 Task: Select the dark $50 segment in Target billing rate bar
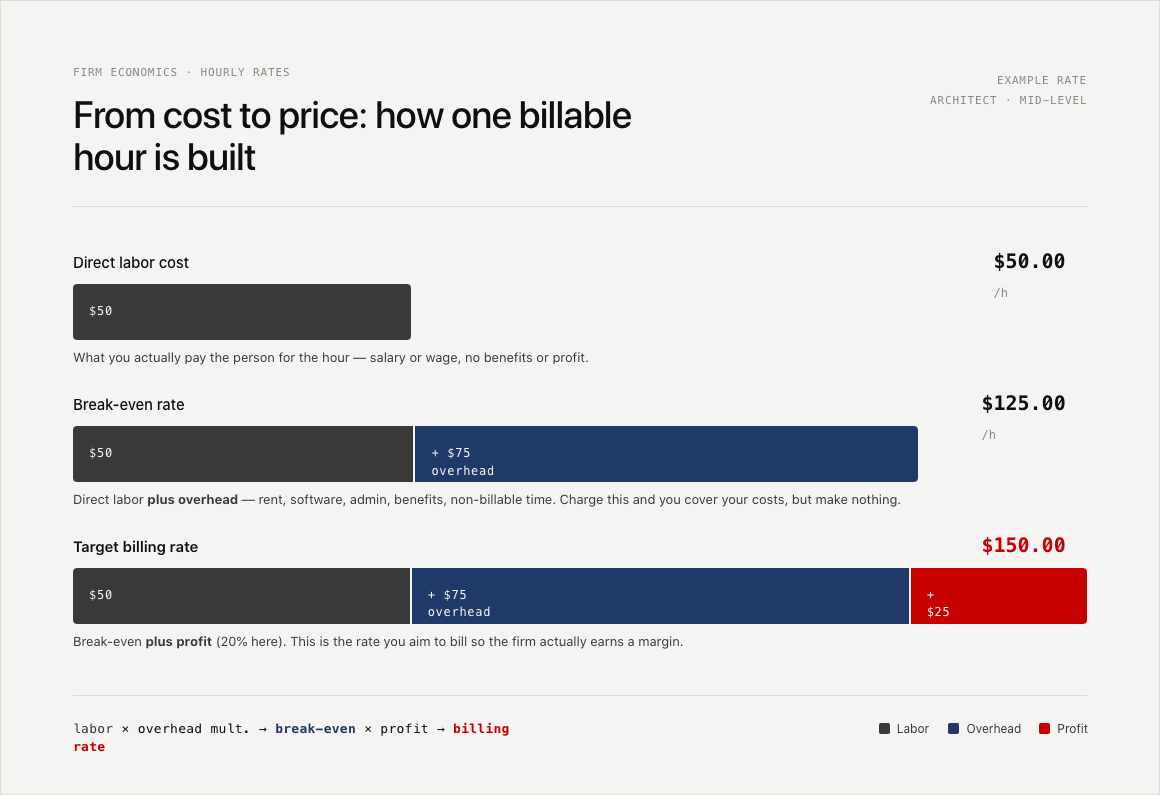click(241, 596)
